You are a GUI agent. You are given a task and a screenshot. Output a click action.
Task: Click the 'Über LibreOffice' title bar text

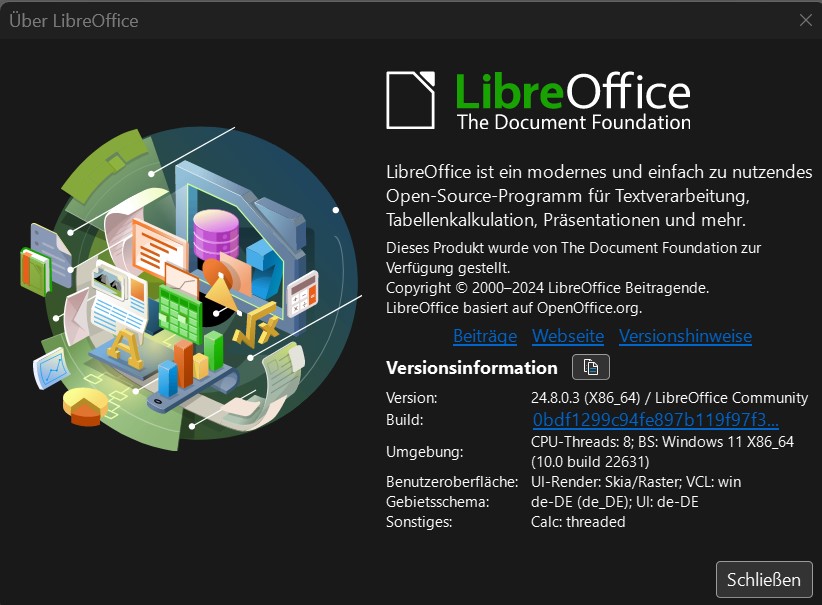(x=74, y=20)
